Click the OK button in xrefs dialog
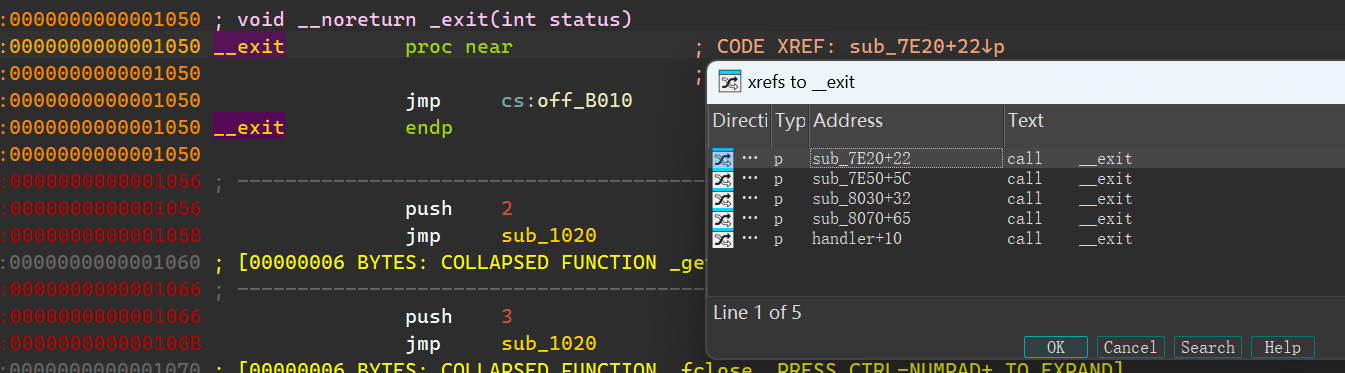This screenshot has height=373, width=1345. pyautogui.click(x=1055, y=347)
